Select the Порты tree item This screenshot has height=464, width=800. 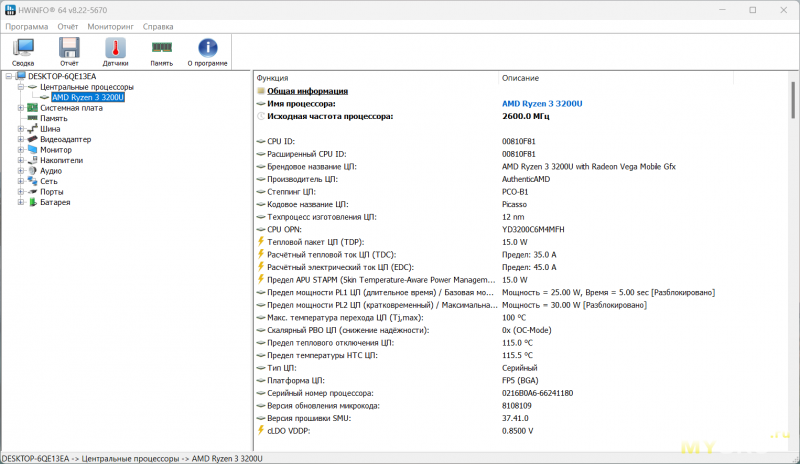point(52,191)
